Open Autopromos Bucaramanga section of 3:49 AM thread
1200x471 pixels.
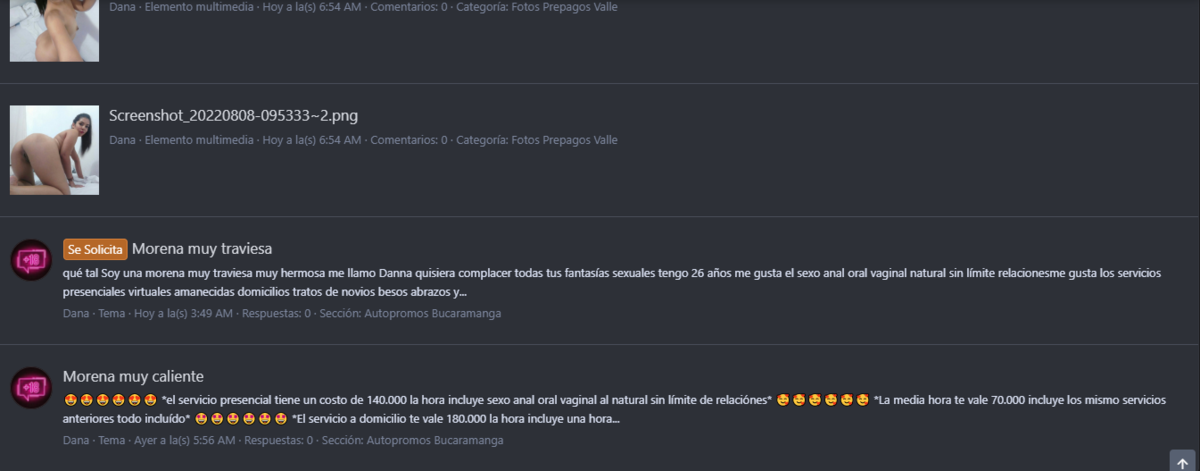coord(435,313)
